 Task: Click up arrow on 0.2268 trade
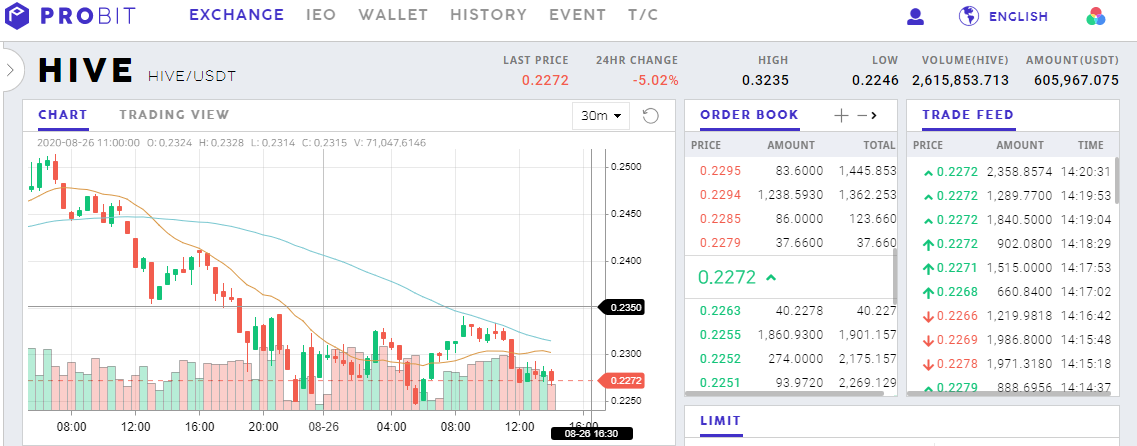pos(928,292)
